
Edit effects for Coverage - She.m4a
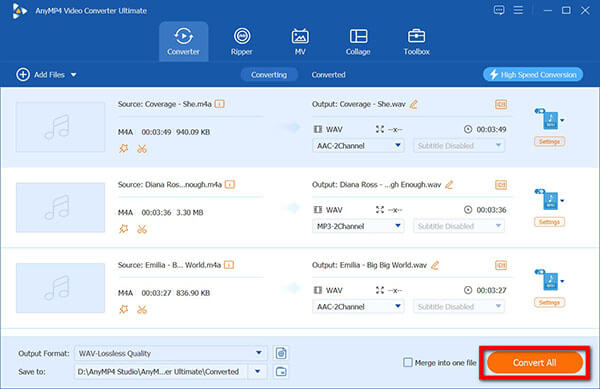[124, 148]
